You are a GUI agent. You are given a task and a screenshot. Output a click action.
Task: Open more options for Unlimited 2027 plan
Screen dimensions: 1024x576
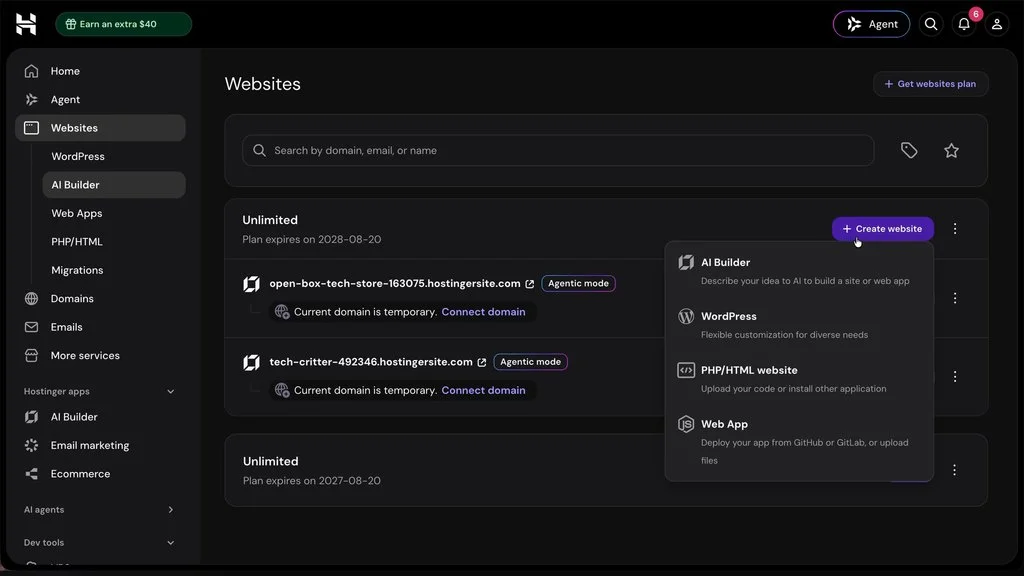(x=954, y=470)
